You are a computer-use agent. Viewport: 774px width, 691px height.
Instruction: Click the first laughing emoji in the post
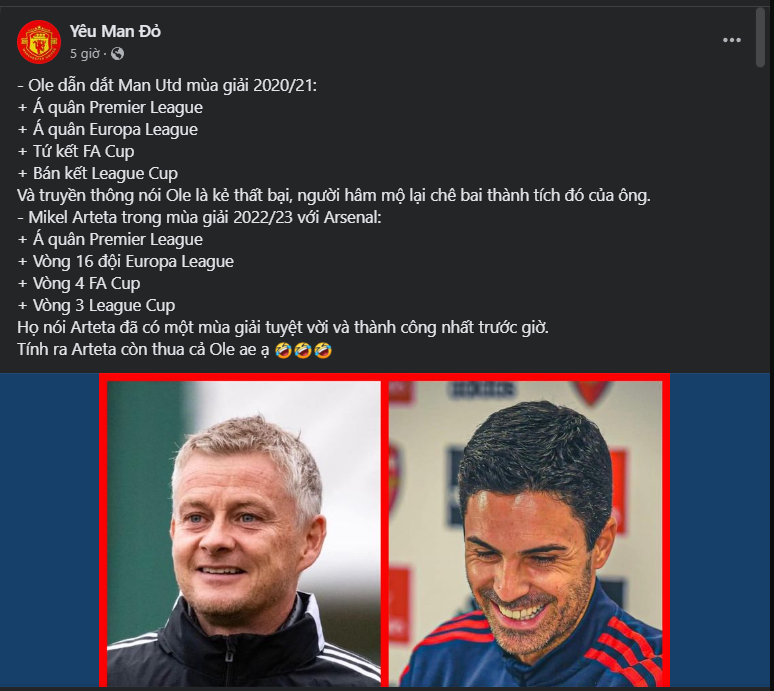point(283,350)
